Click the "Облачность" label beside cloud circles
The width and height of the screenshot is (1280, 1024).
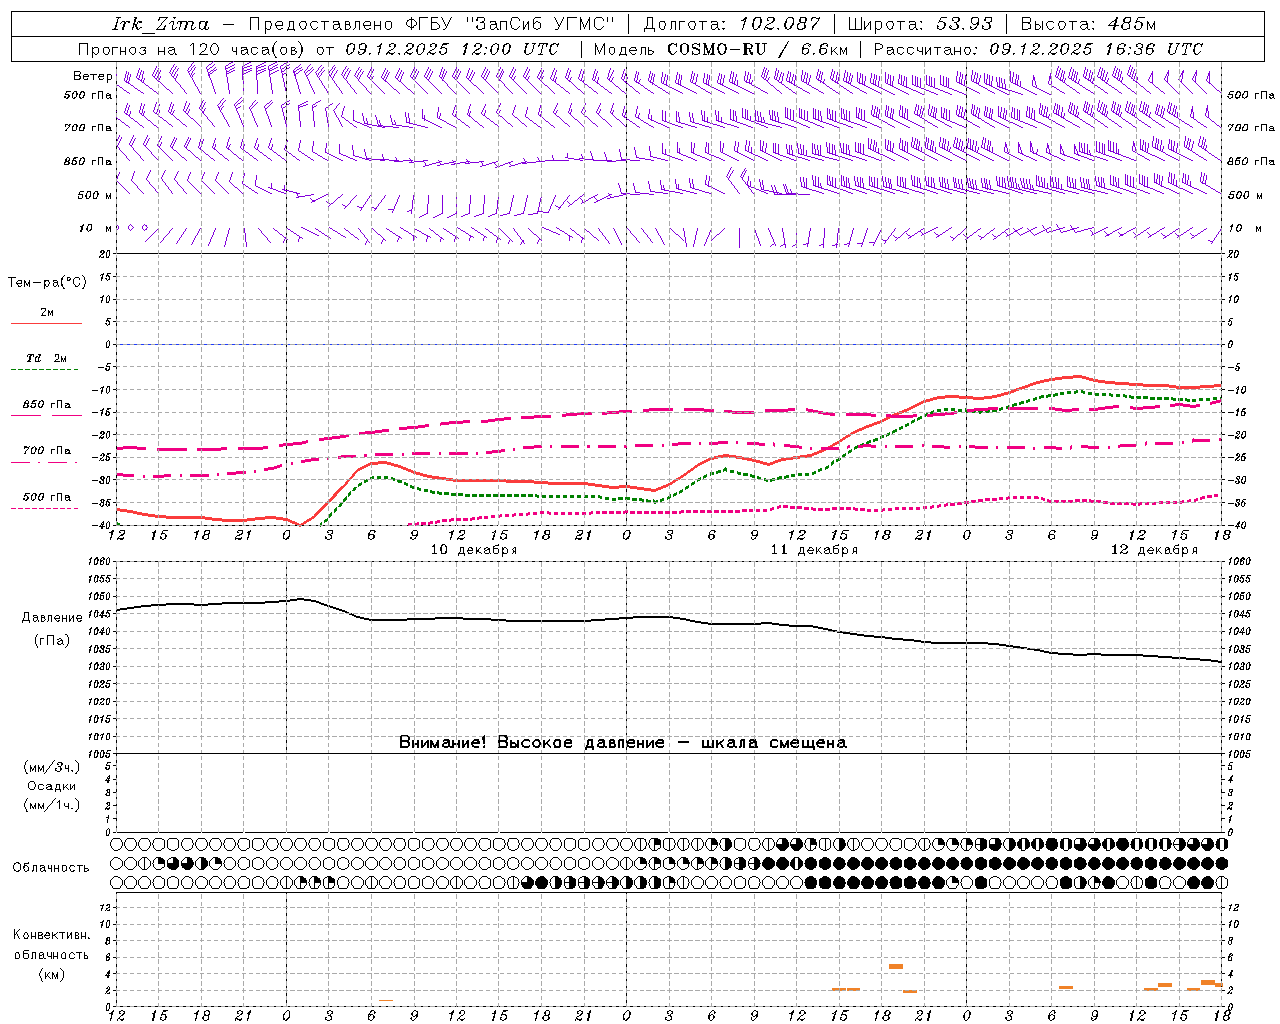[51, 867]
